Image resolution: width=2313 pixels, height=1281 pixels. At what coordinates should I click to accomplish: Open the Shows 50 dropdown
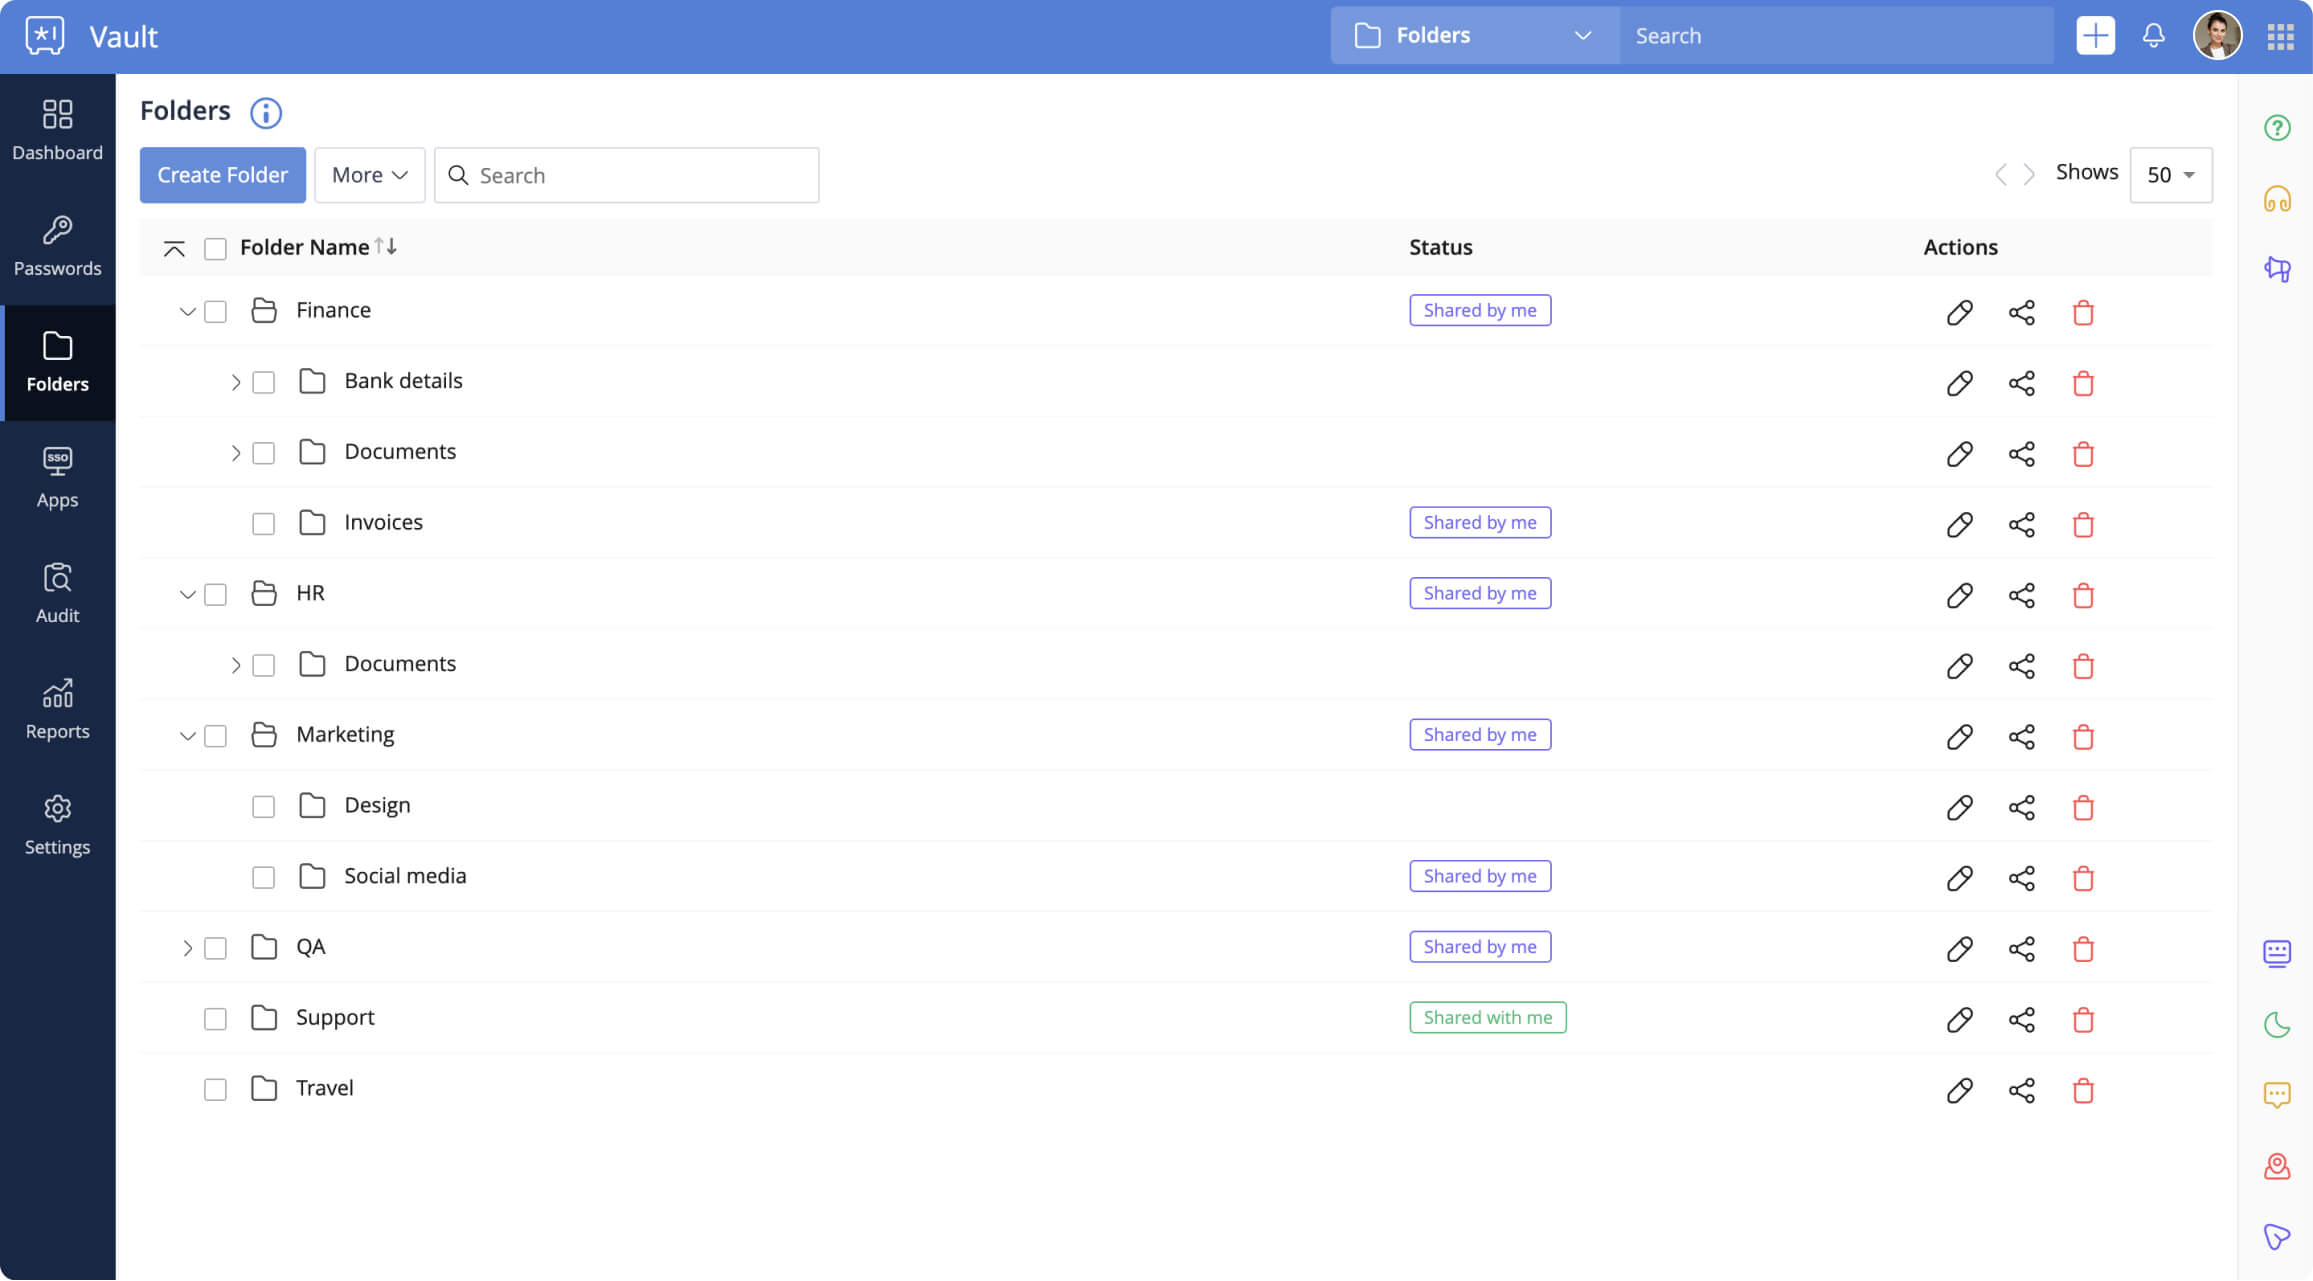2170,175
